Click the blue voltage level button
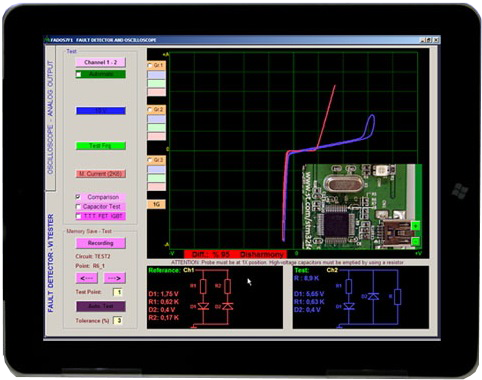 point(101,110)
